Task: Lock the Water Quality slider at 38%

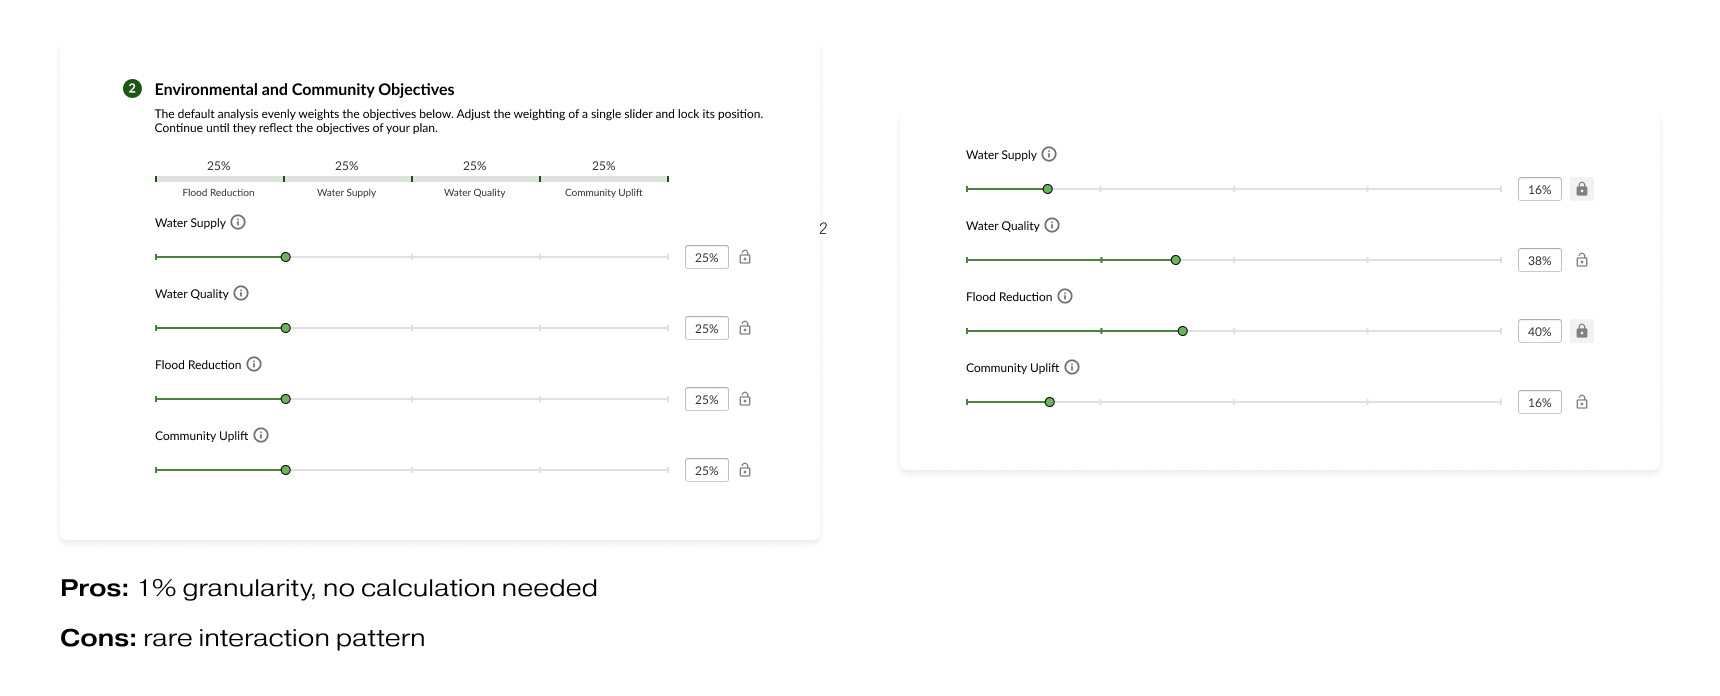Action: point(1582,260)
